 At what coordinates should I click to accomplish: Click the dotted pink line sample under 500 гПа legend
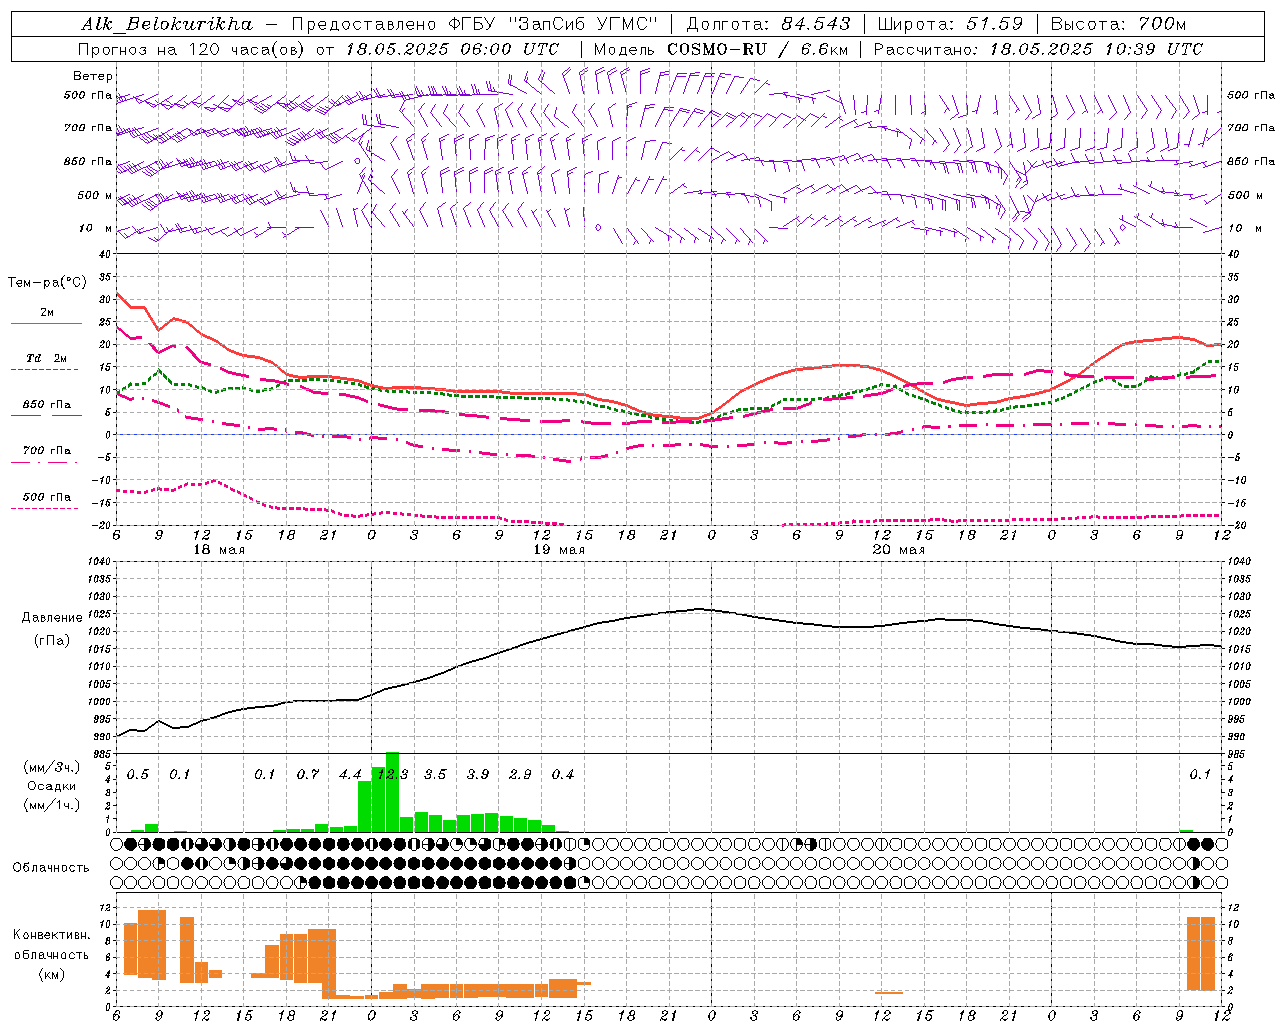click(46, 509)
